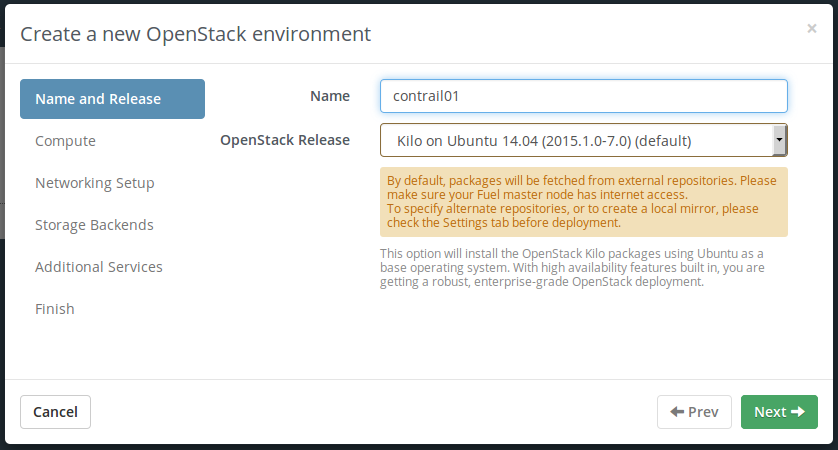
Task: Jump to the Finish step
Action: coord(55,309)
